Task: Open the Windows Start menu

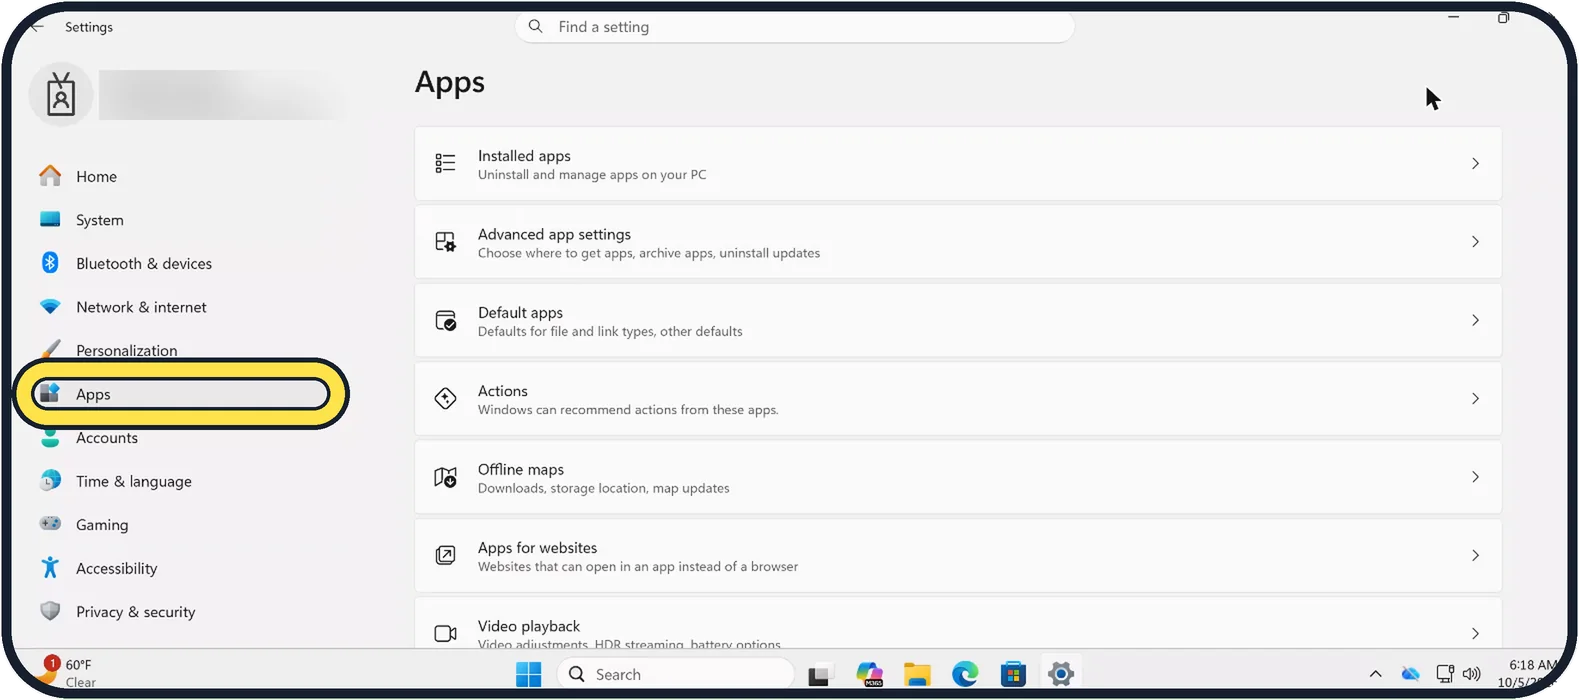Action: [x=528, y=674]
